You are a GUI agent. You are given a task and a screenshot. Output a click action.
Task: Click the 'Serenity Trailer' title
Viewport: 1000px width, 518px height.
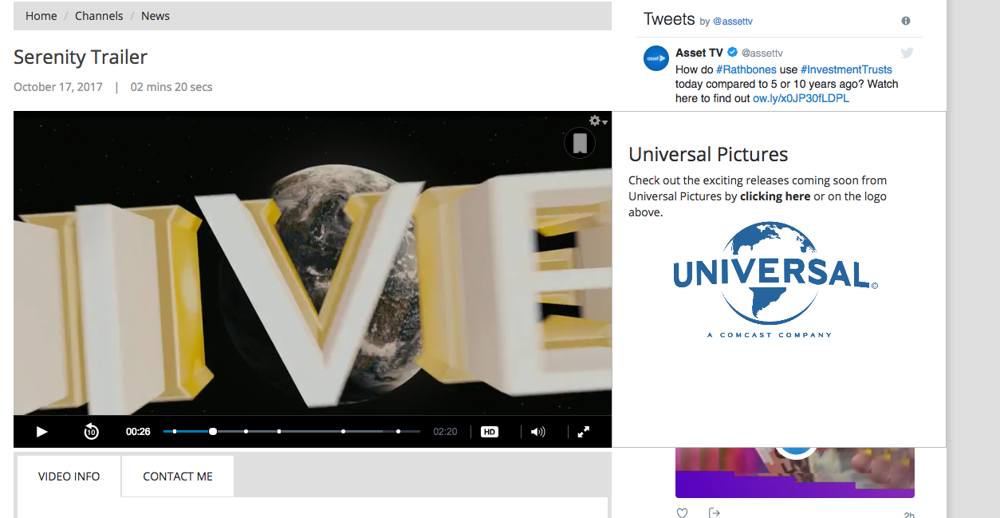tap(80, 57)
